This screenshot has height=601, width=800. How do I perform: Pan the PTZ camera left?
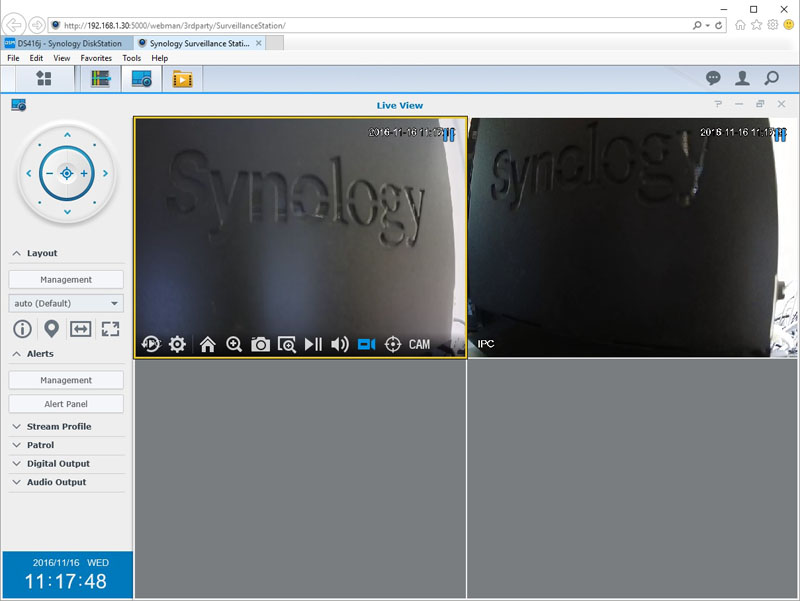pos(29,173)
